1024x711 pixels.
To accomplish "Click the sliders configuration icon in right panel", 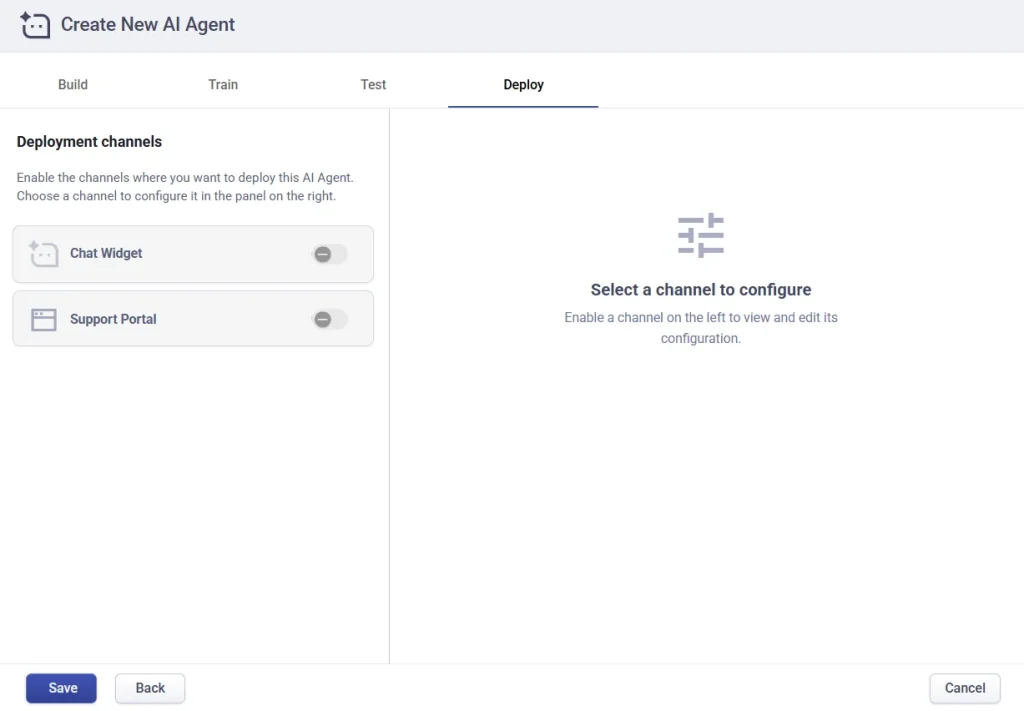I will click(x=700, y=236).
